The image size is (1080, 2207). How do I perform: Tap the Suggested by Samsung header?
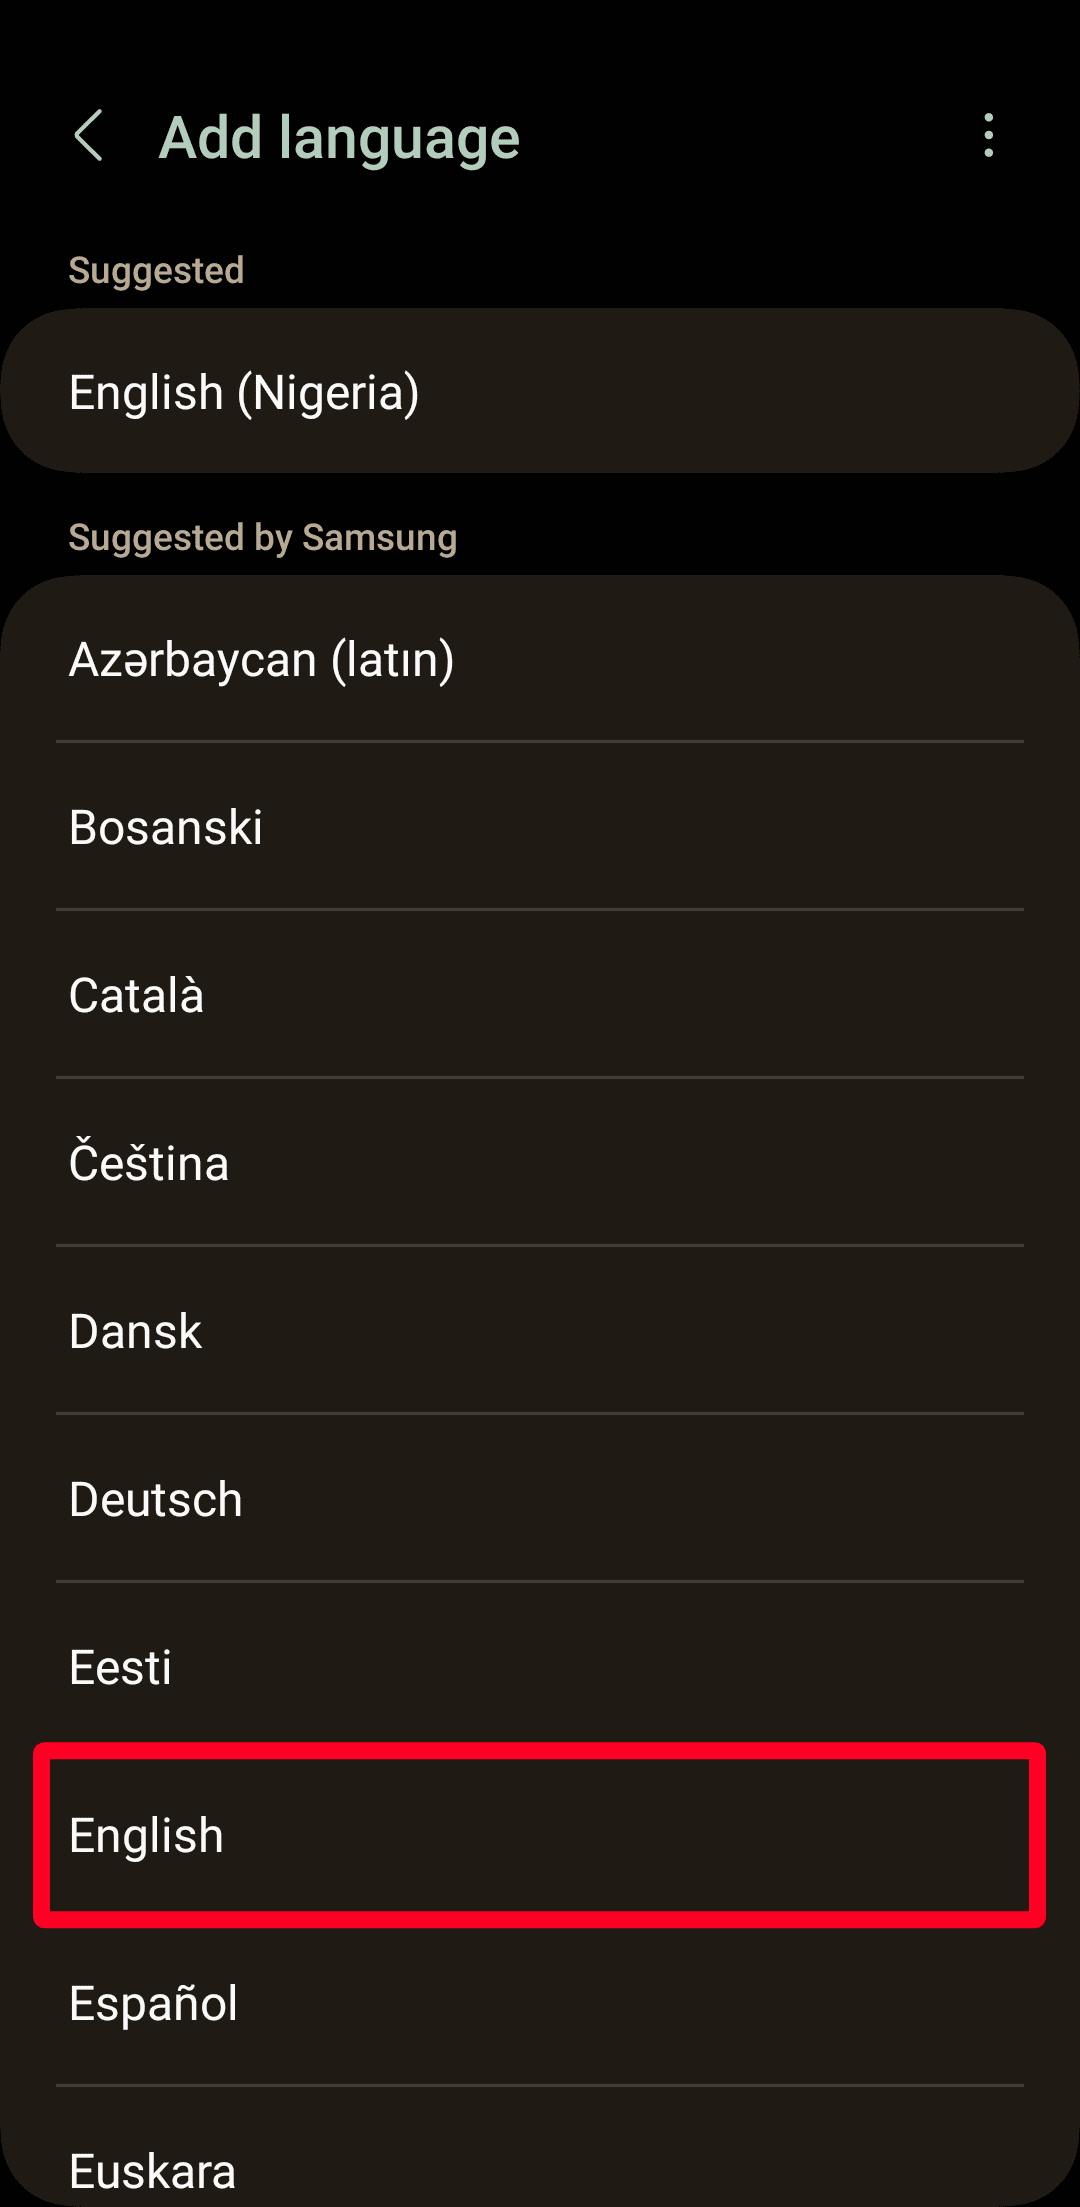pyautogui.click(x=263, y=538)
